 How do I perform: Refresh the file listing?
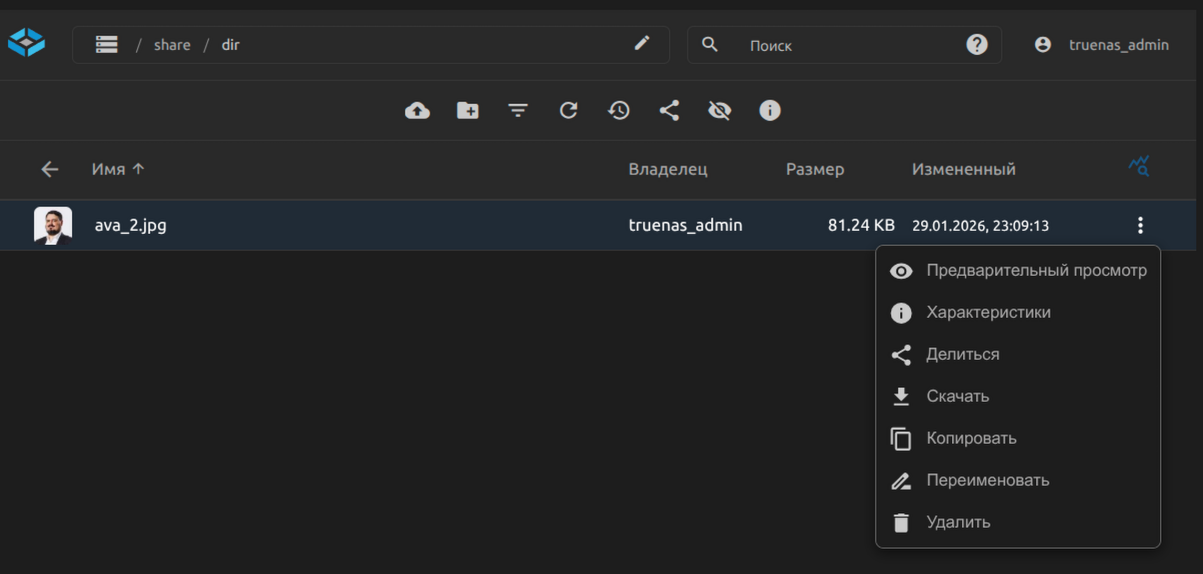[x=568, y=111]
